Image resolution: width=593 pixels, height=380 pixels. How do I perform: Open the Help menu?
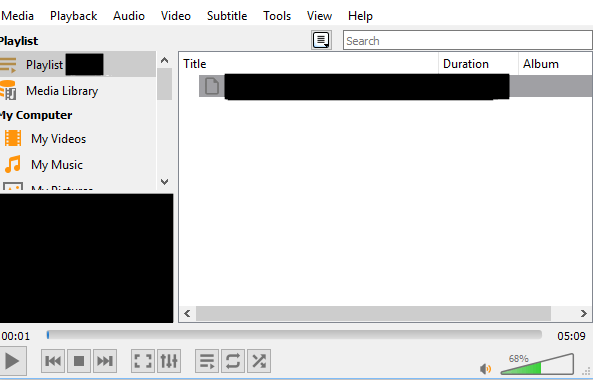coord(360,16)
